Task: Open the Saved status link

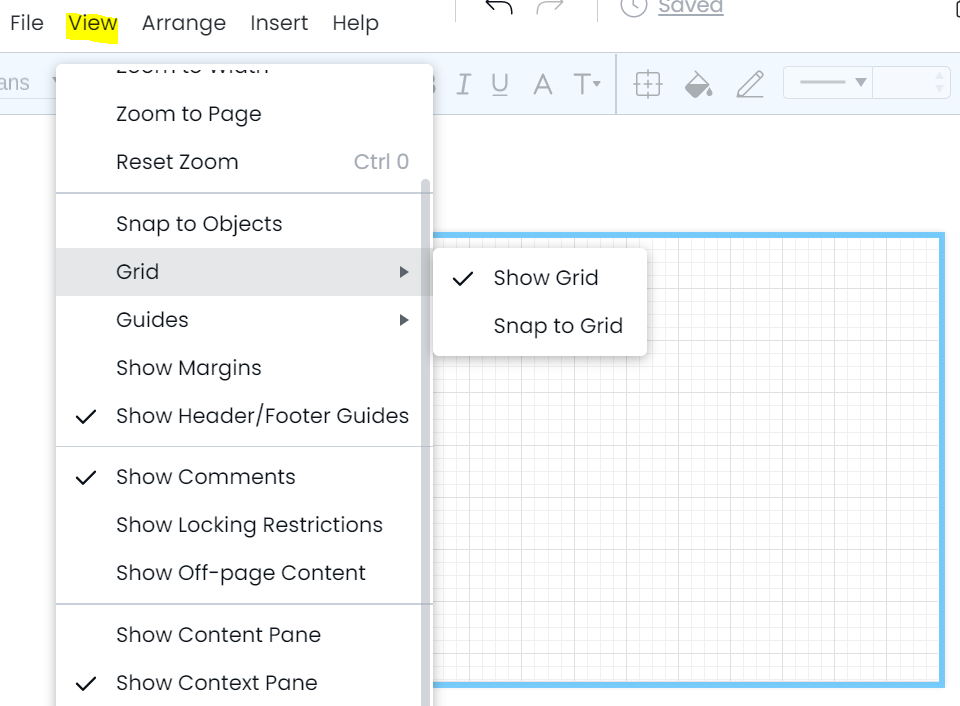Action: pos(691,7)
